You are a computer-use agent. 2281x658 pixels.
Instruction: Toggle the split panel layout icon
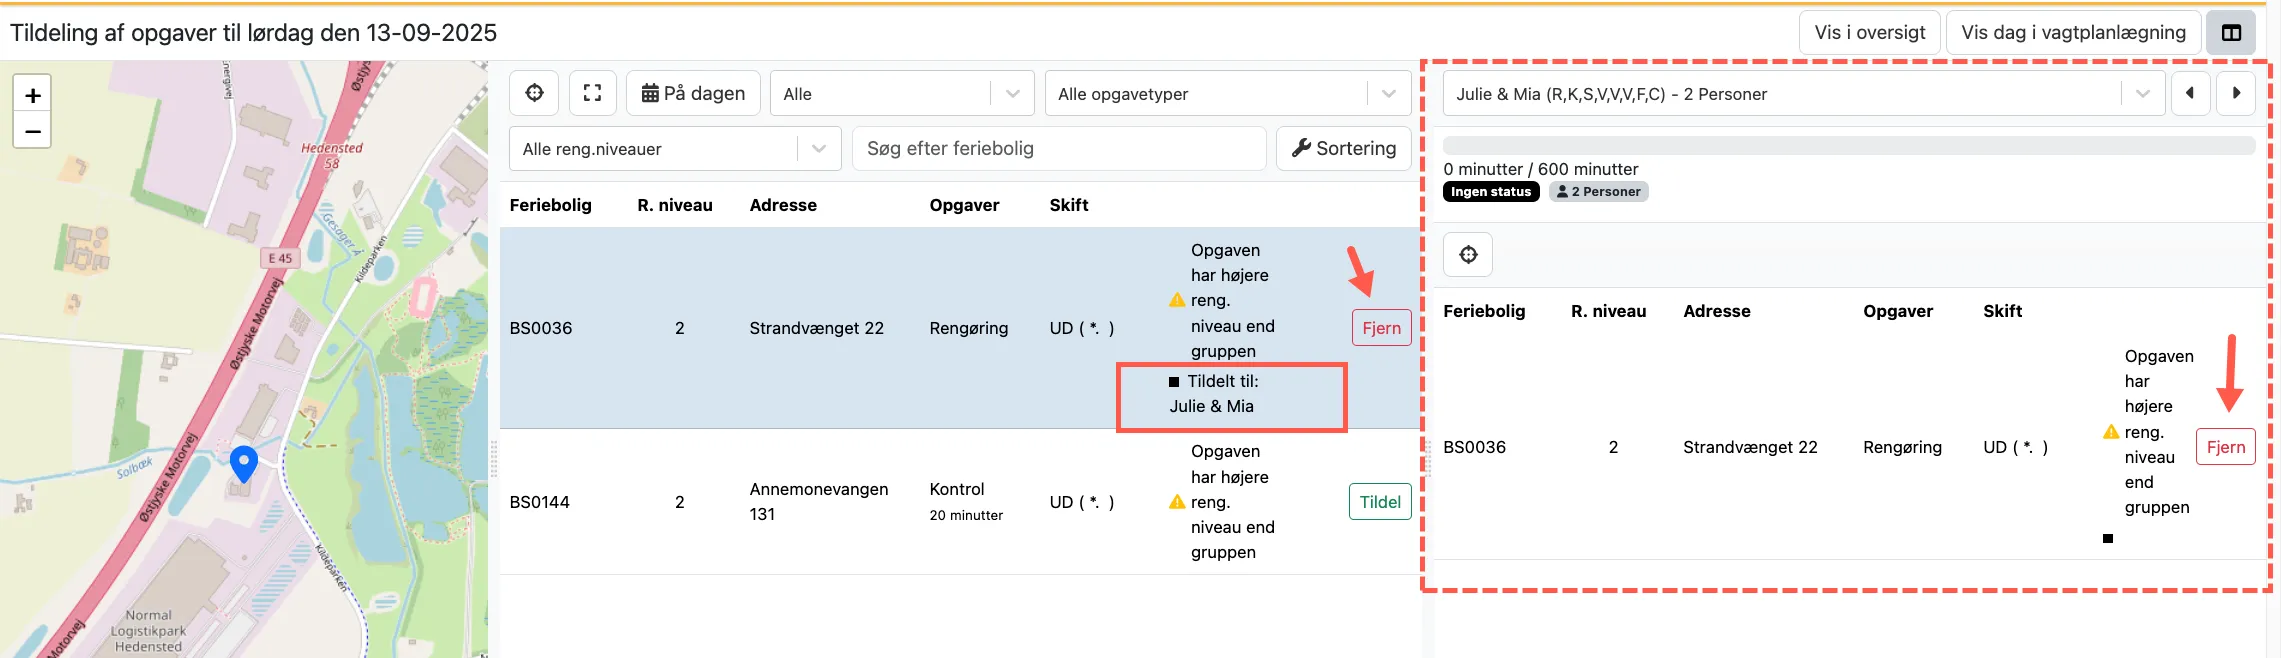(2231, 33)
